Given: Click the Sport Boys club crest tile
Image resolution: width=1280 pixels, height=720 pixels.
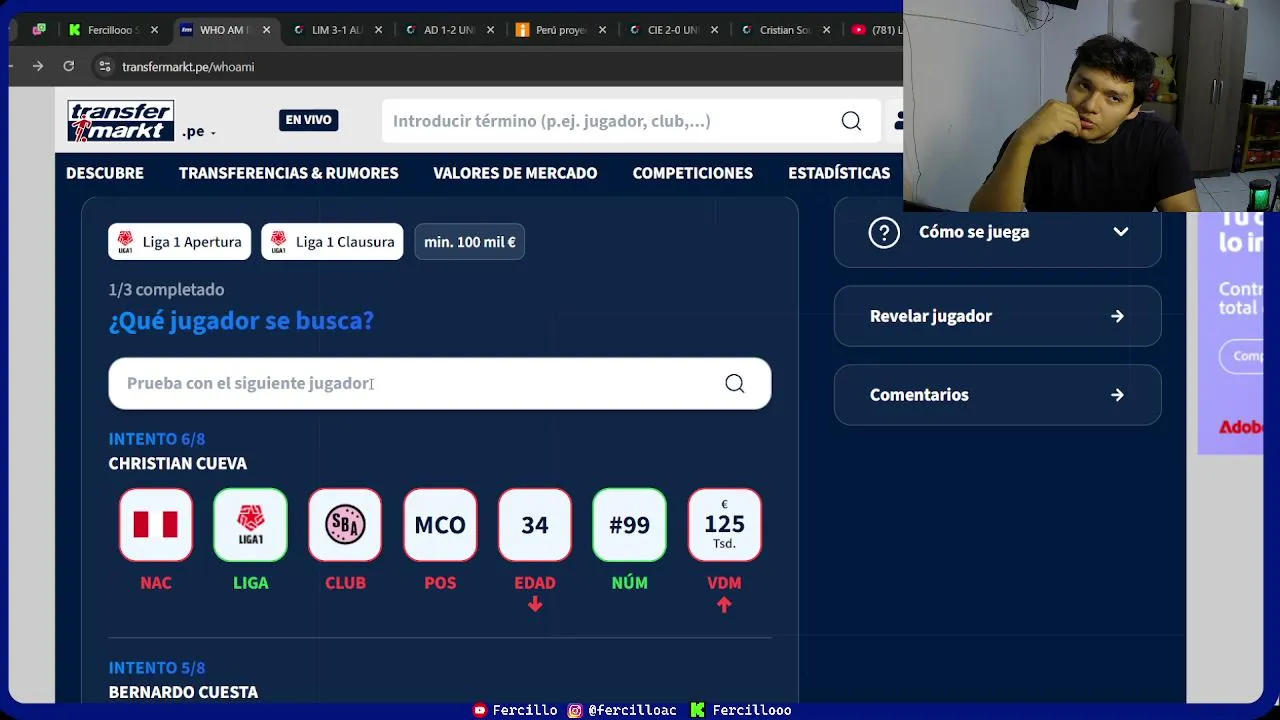Looking at the screenshot, I should pos(345,525).
